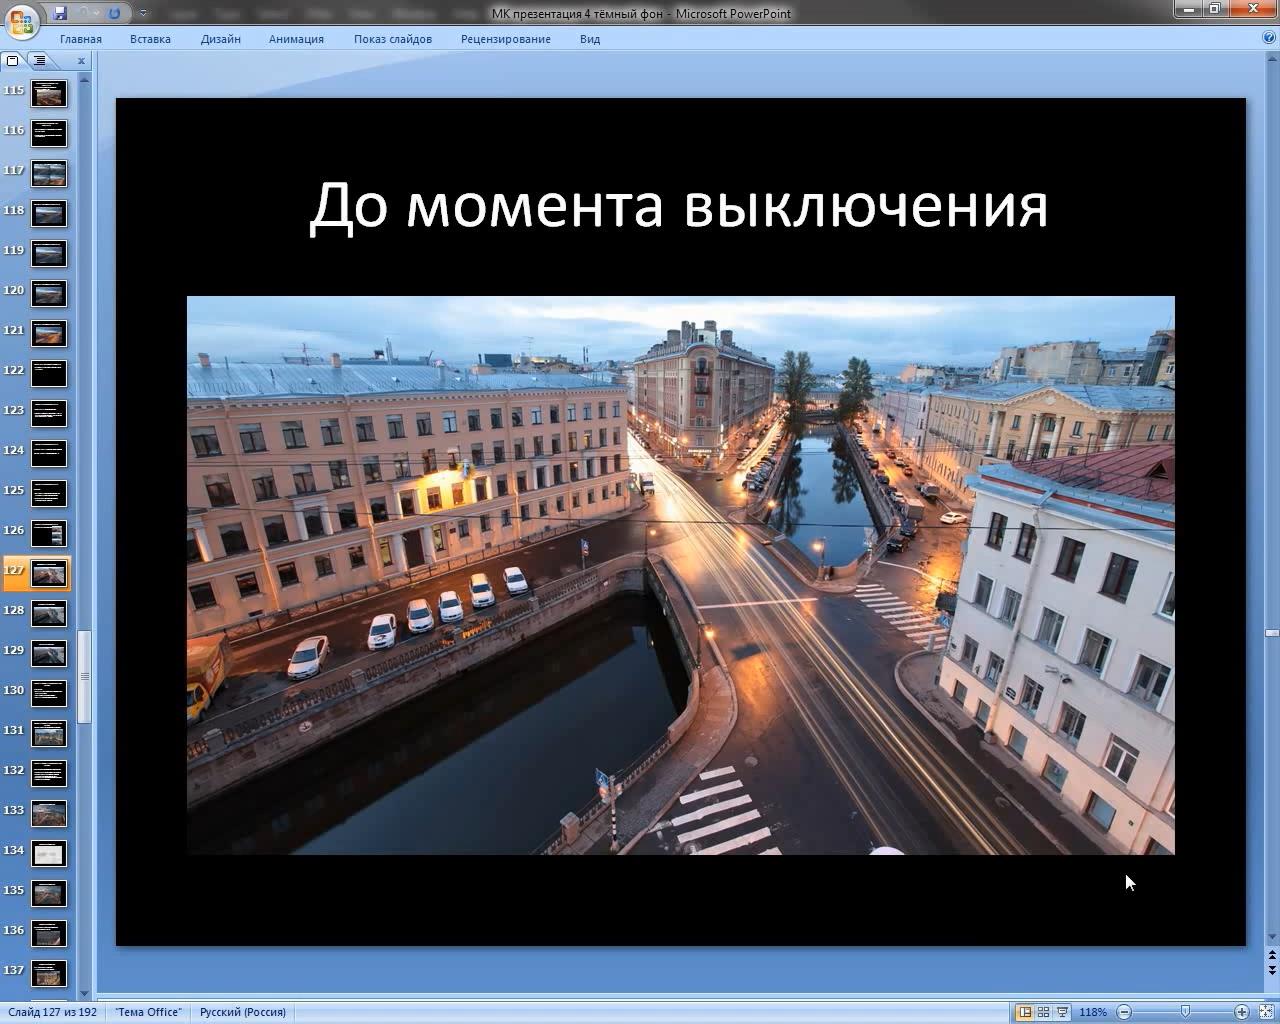Click the Слайд 127 из 192 status indicator
The width and height of the screenshot is (1280, 1024).
(x=53, y=1012)
